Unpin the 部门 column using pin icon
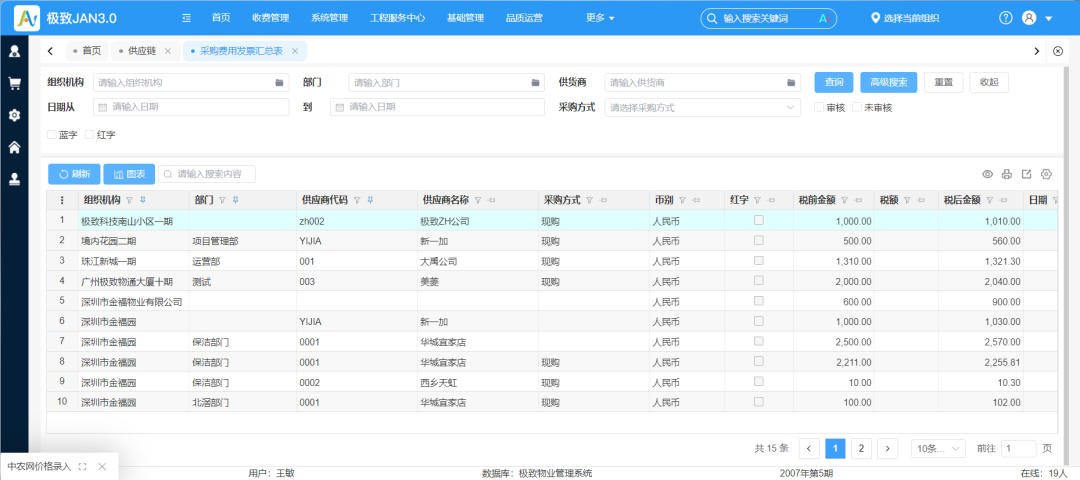 click(235, 200)
